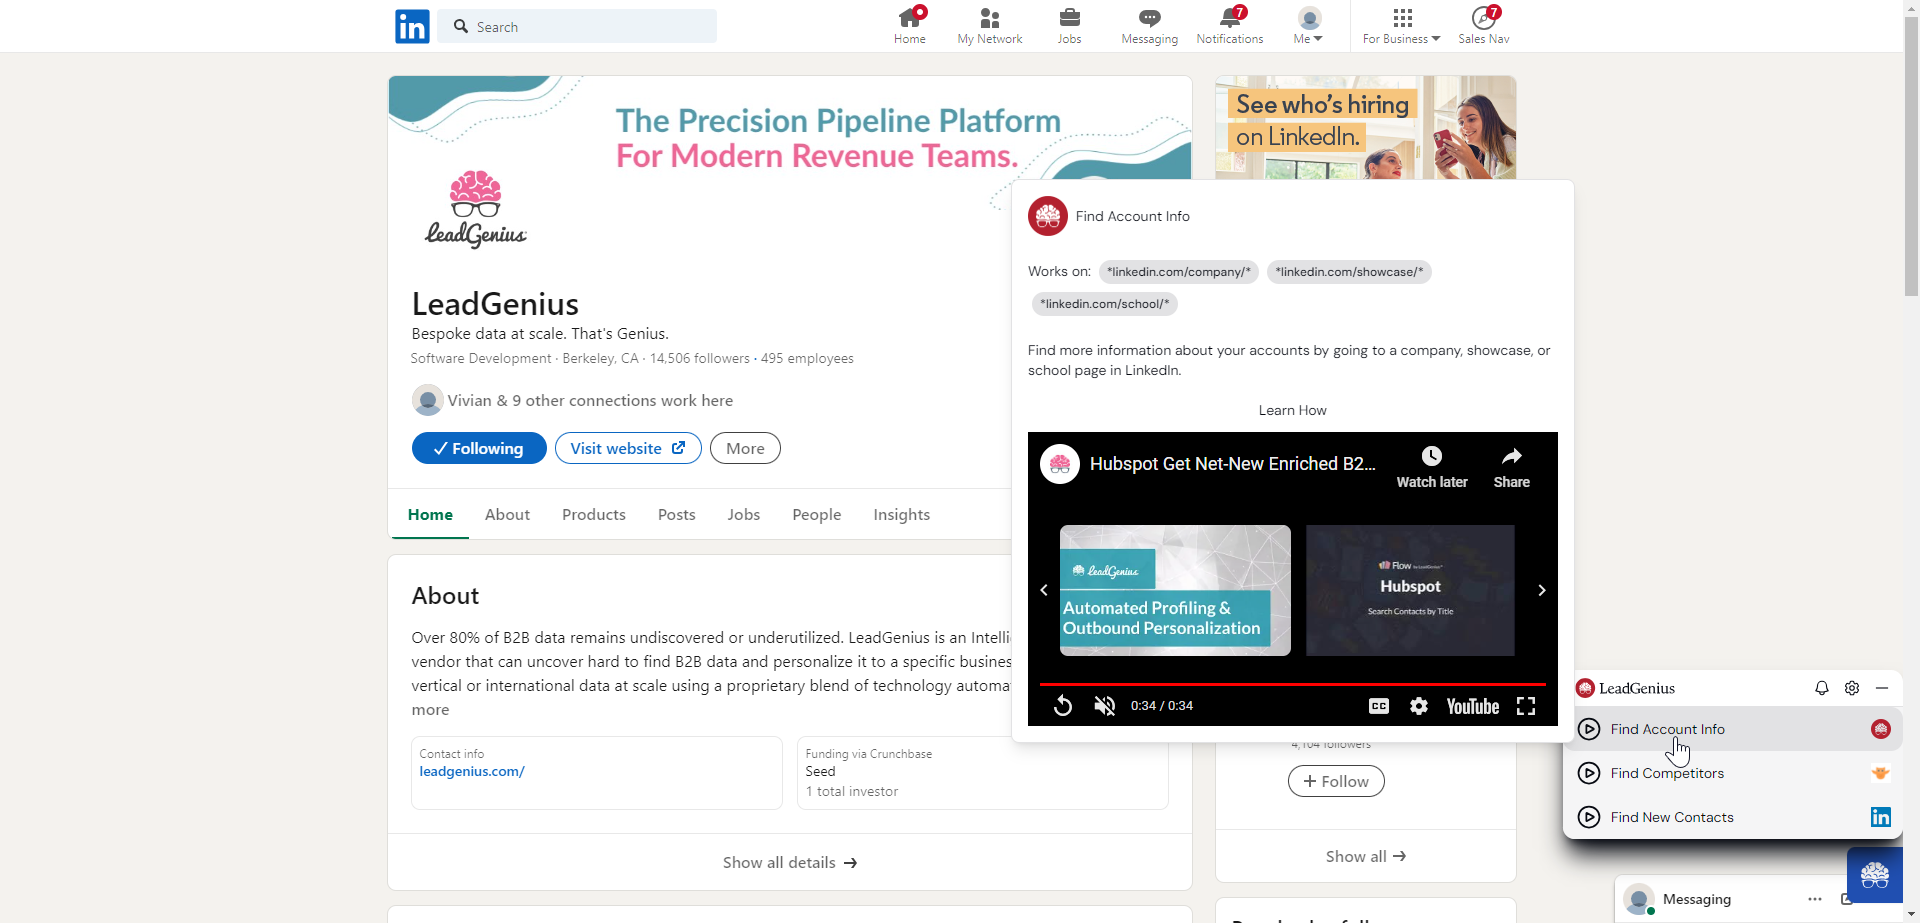Click the Following button

click(x=479, y=448)
